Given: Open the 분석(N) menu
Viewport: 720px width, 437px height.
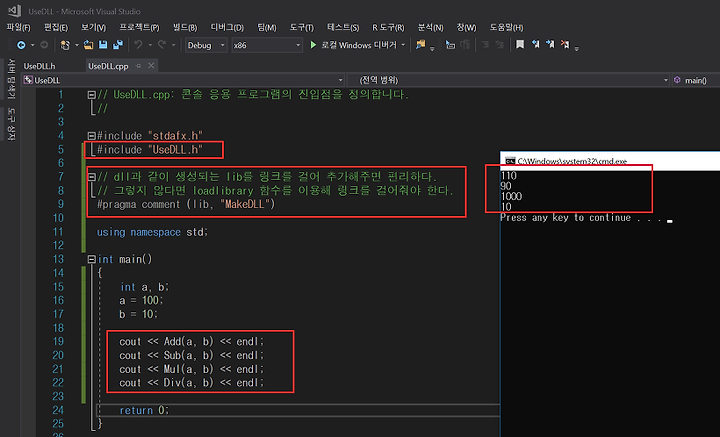Looking at the screenshot, I should [x=430, y=28].
